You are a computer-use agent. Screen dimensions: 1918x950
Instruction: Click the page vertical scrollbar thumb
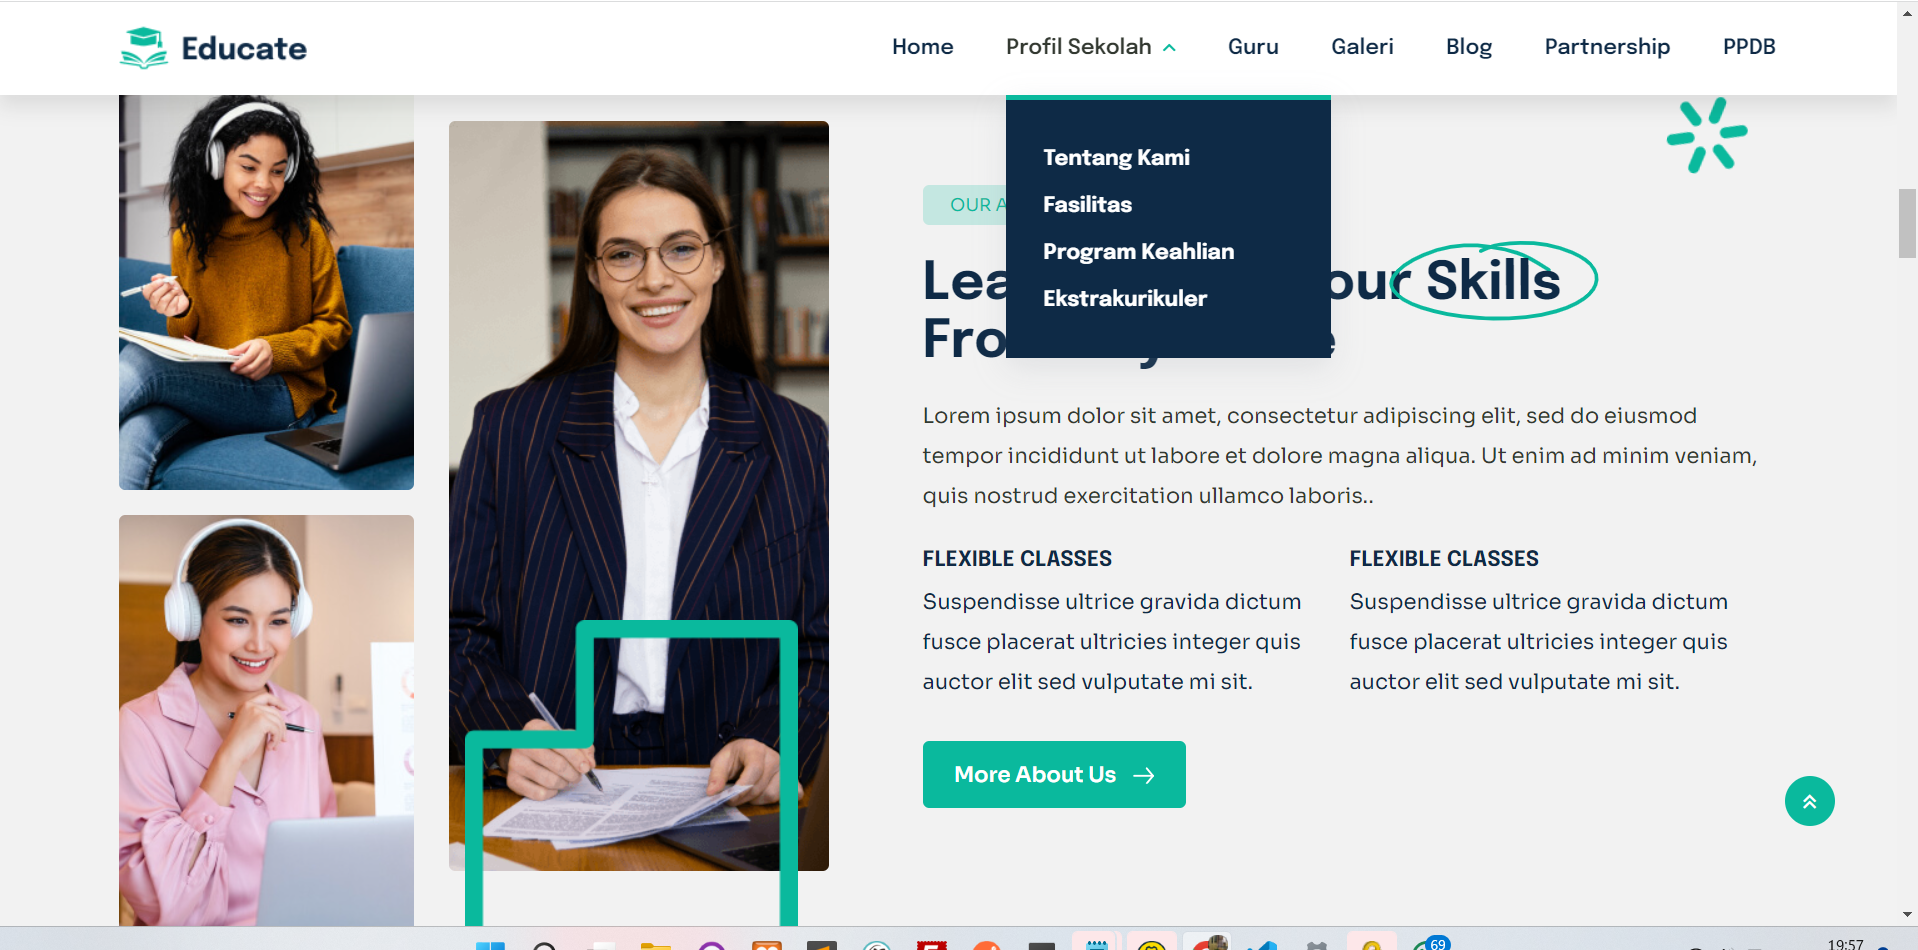click(1907, 223)
